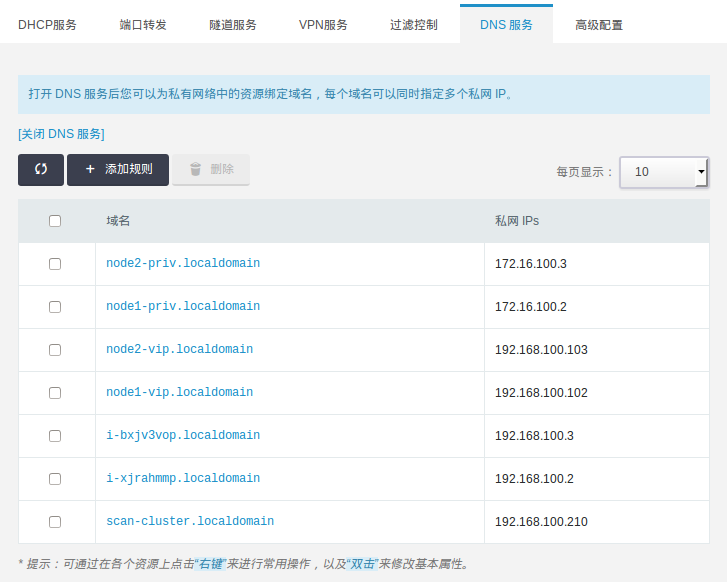
Task: Click the 删除 trash delete button
Action: coord(211,170)
